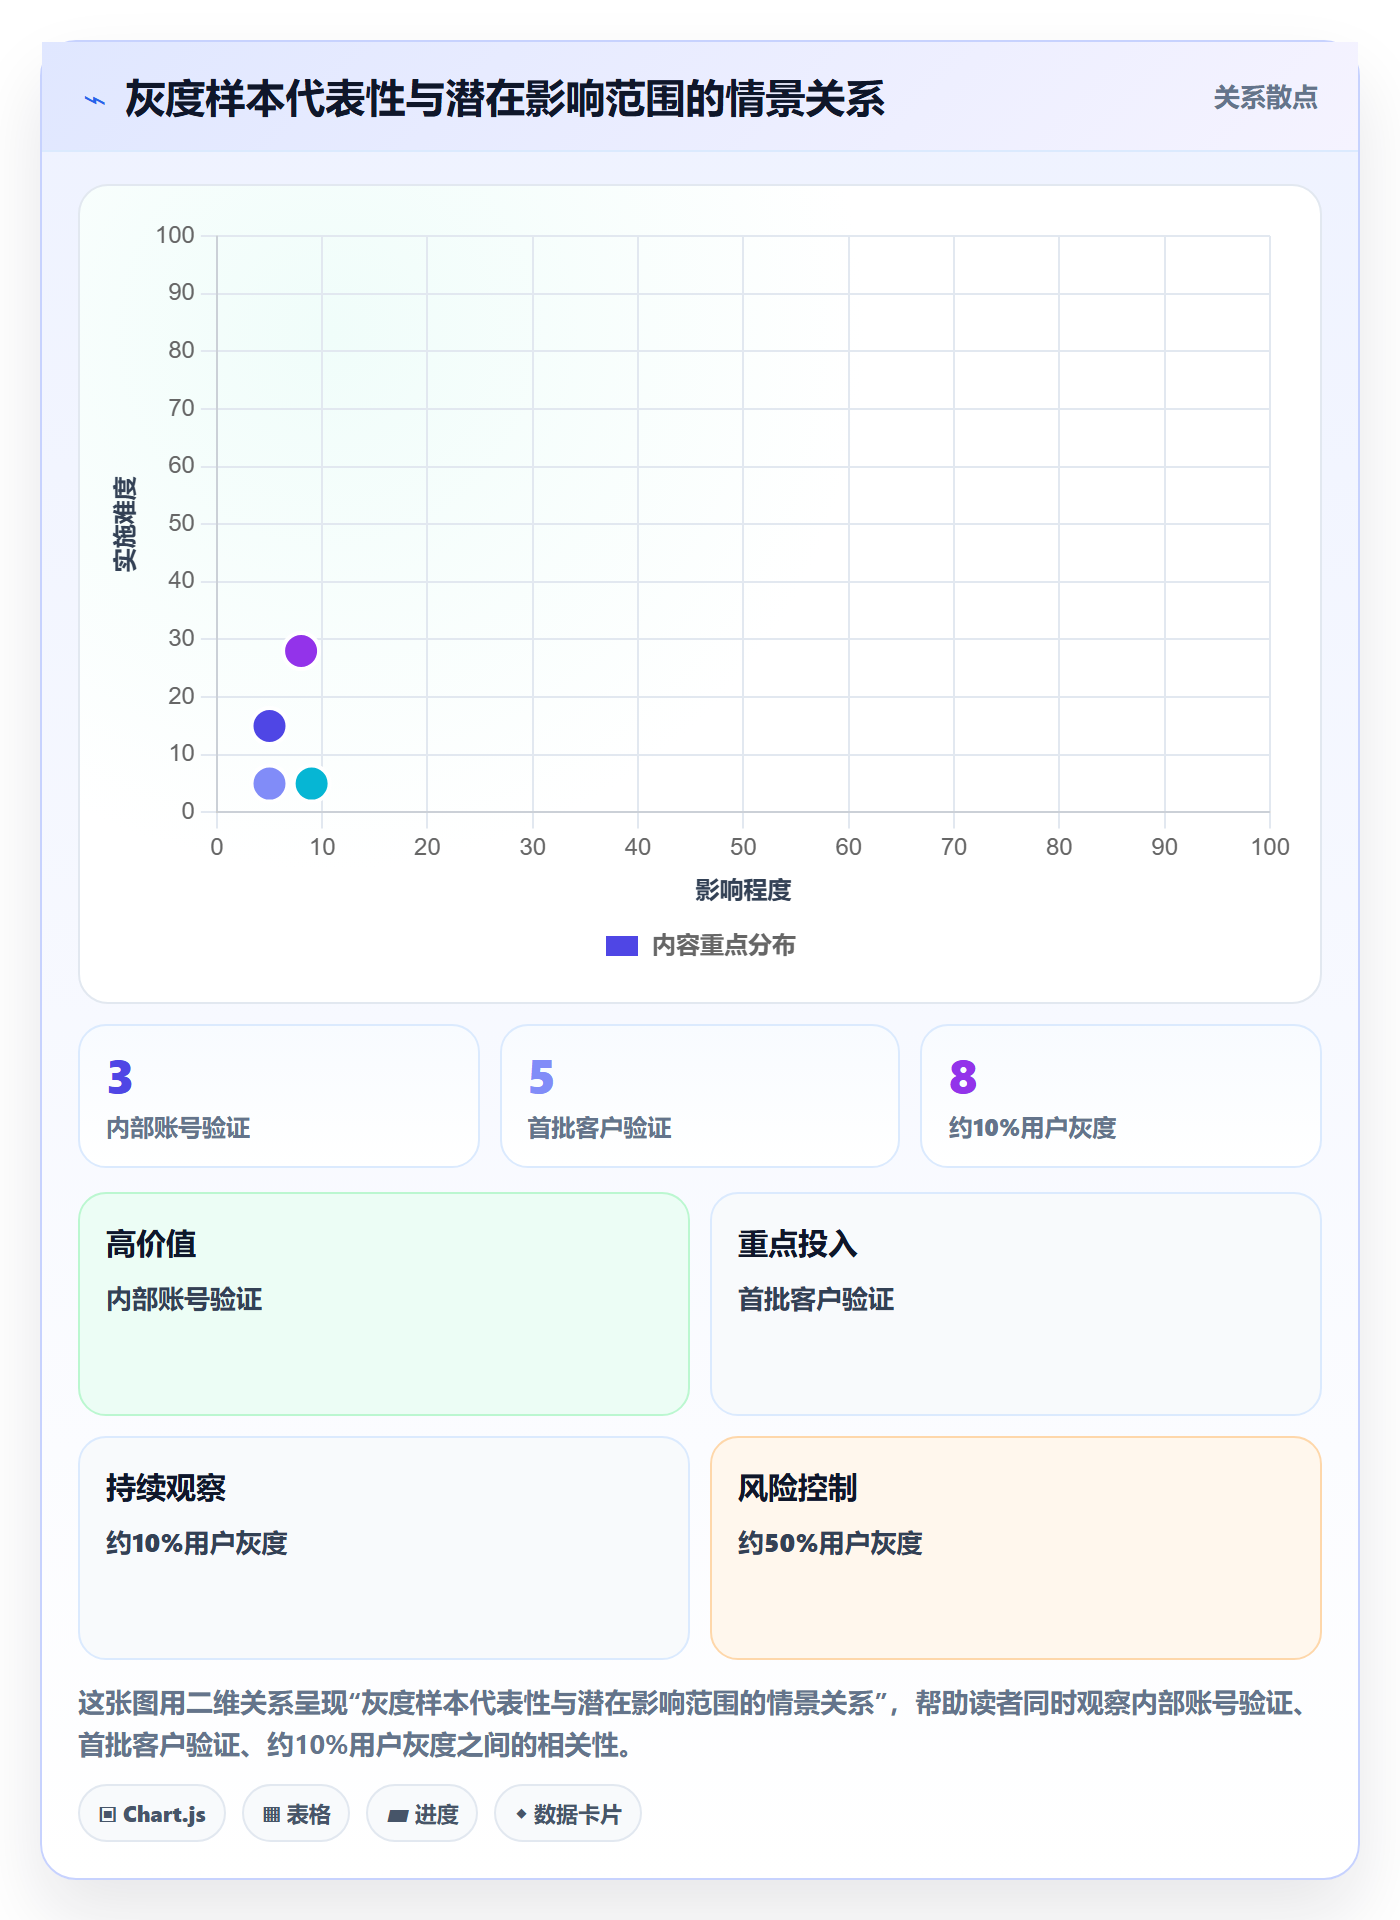Click the 数据卡片 tag chip
This screenshot has width=1400, height=1920.
[568, 1814]
